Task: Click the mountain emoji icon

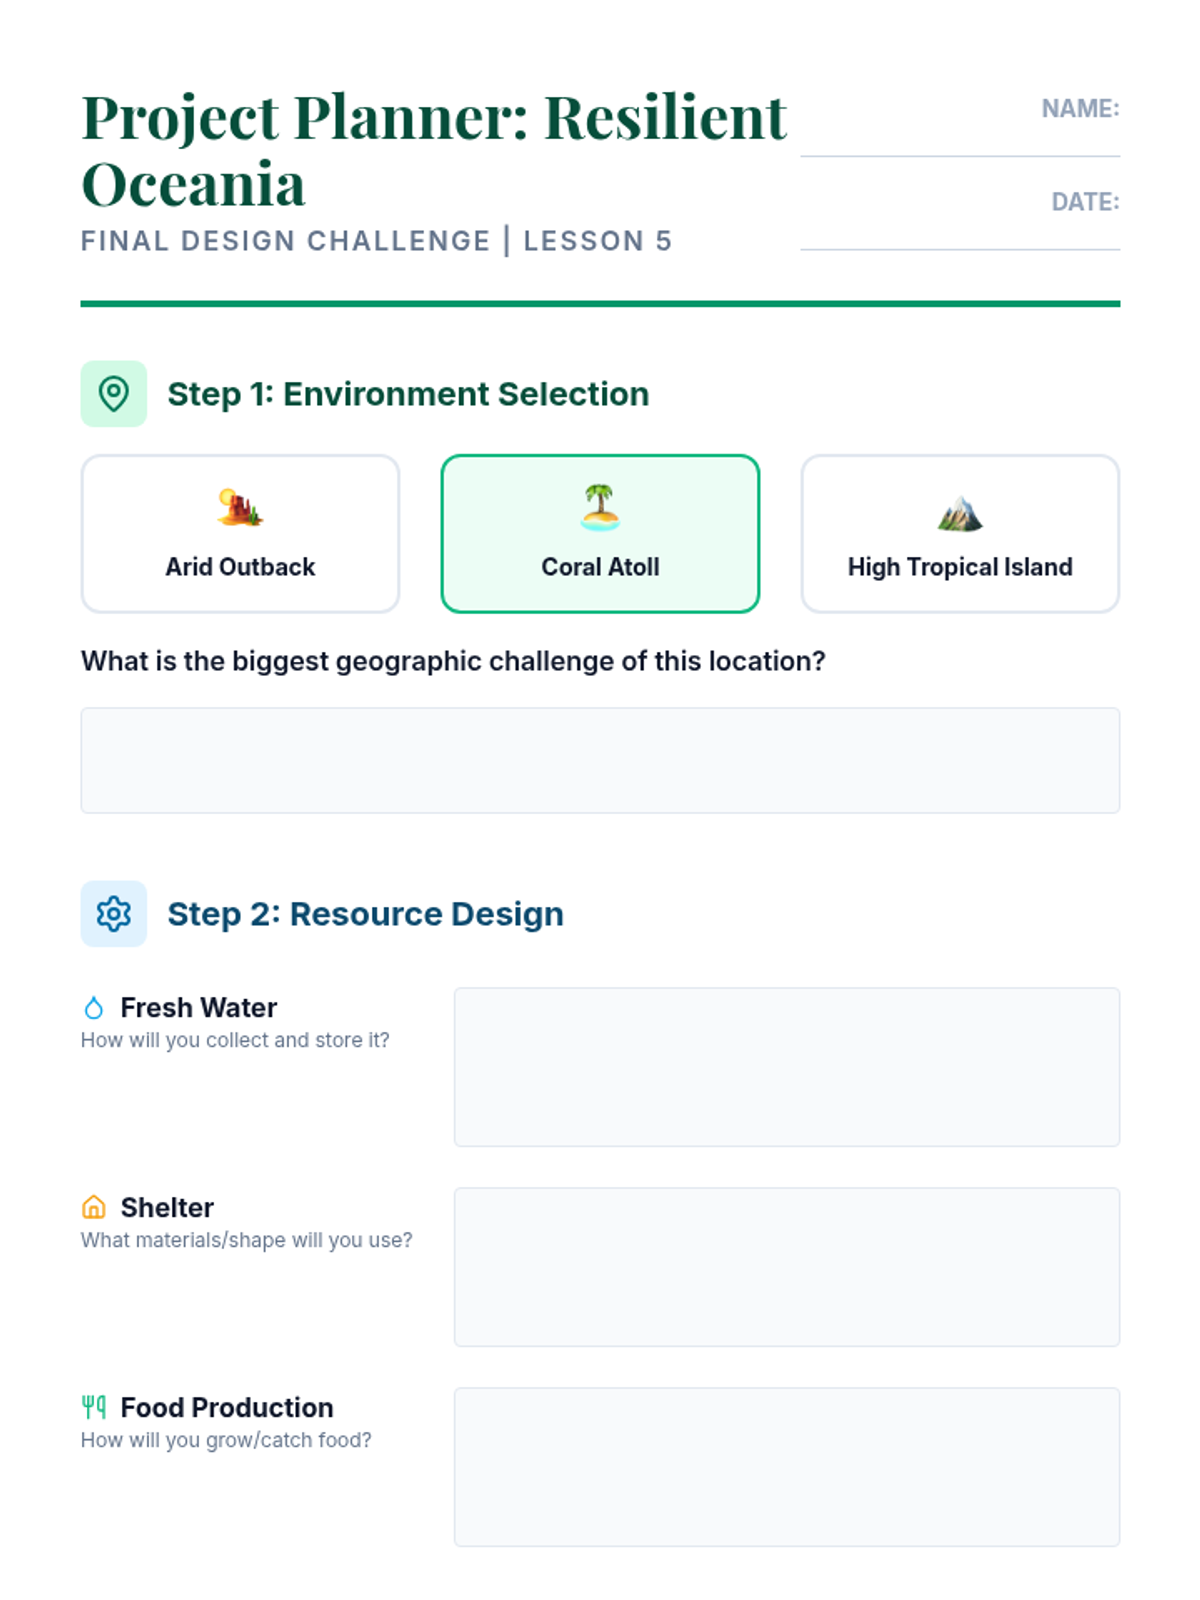Action: pos(960,513)
